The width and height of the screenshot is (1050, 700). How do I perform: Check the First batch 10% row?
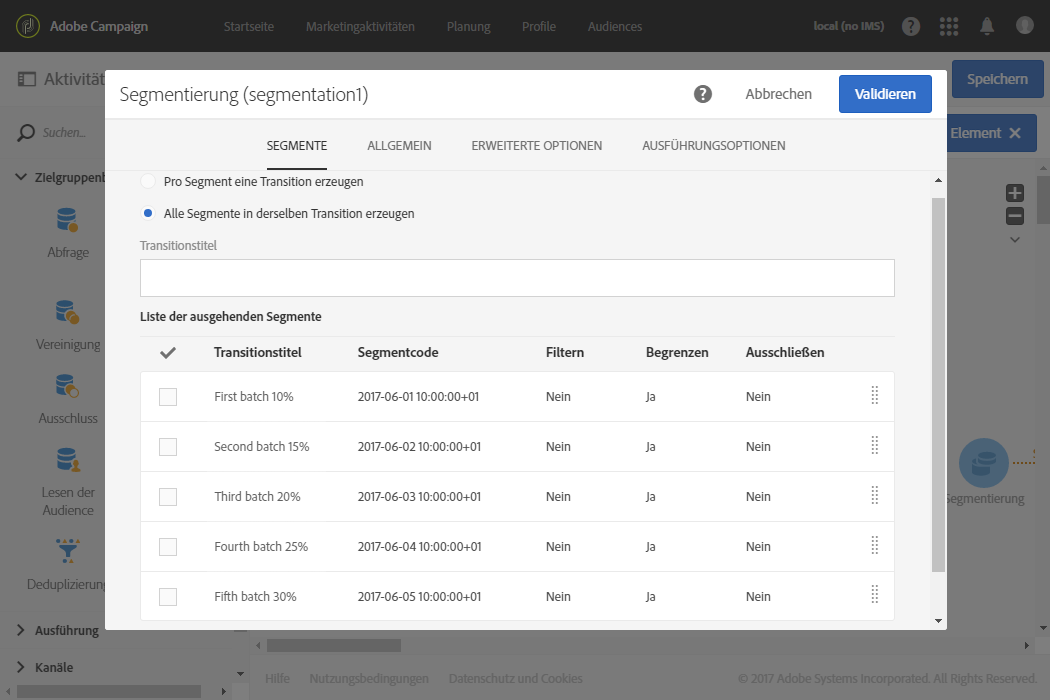(168, 397)
